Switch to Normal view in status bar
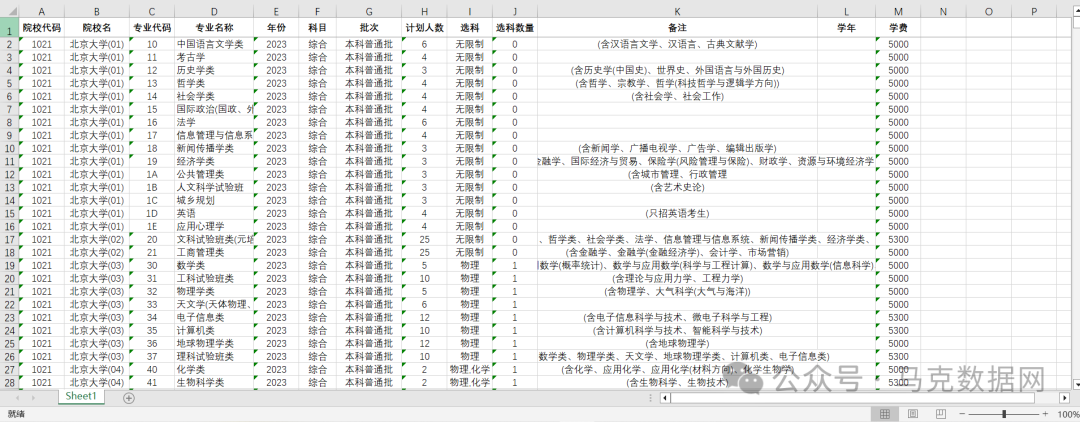 (x=884, y=414)
